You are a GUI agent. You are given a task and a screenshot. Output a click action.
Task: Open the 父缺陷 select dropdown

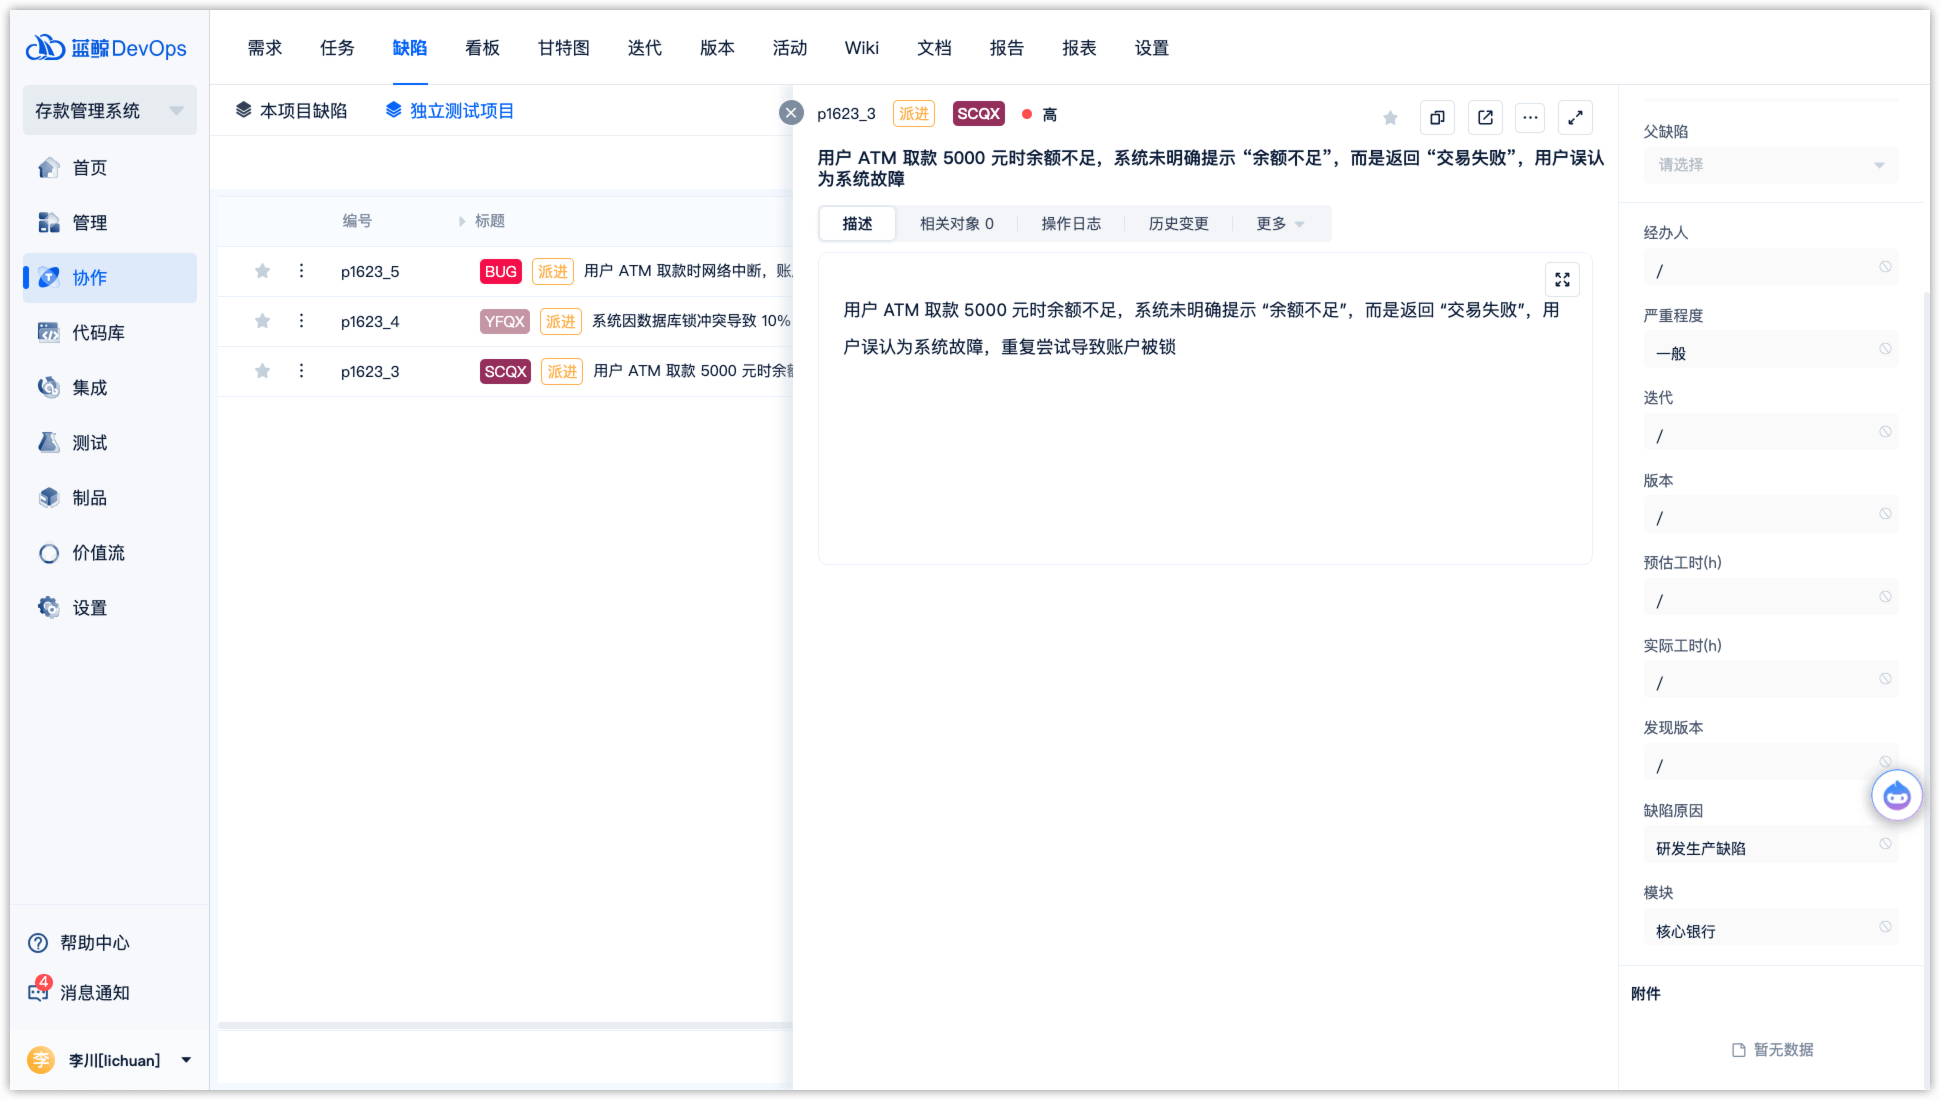[1770, 165]
